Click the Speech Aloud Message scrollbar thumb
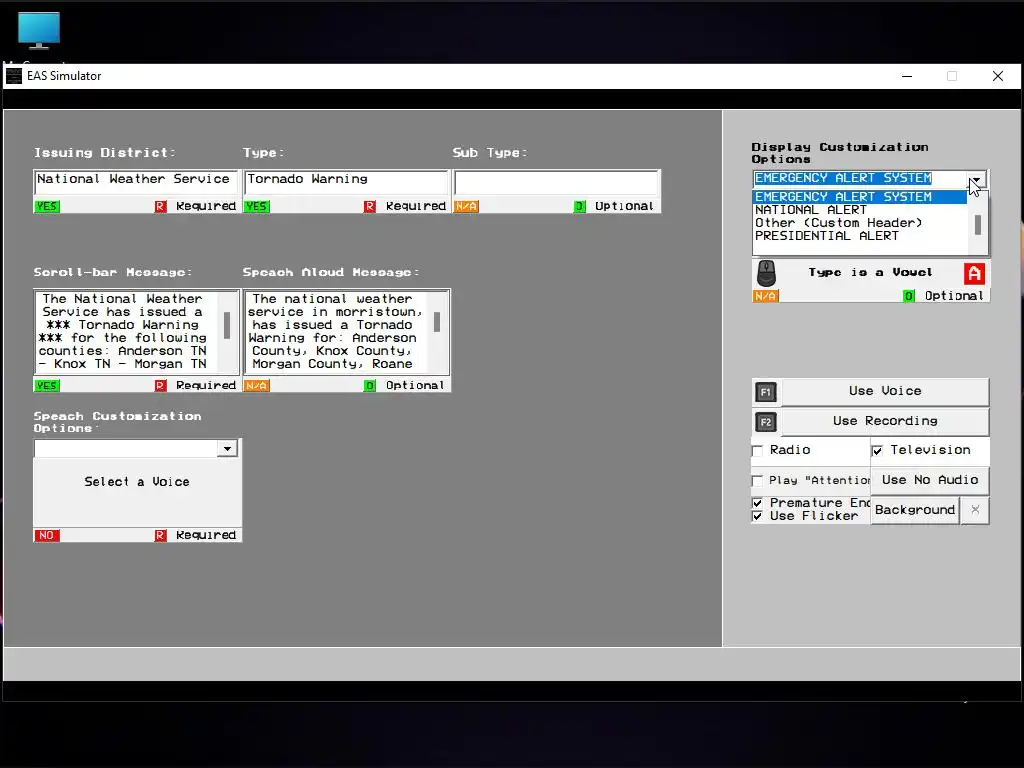The image size is (1024, 768). pos(437,321)
